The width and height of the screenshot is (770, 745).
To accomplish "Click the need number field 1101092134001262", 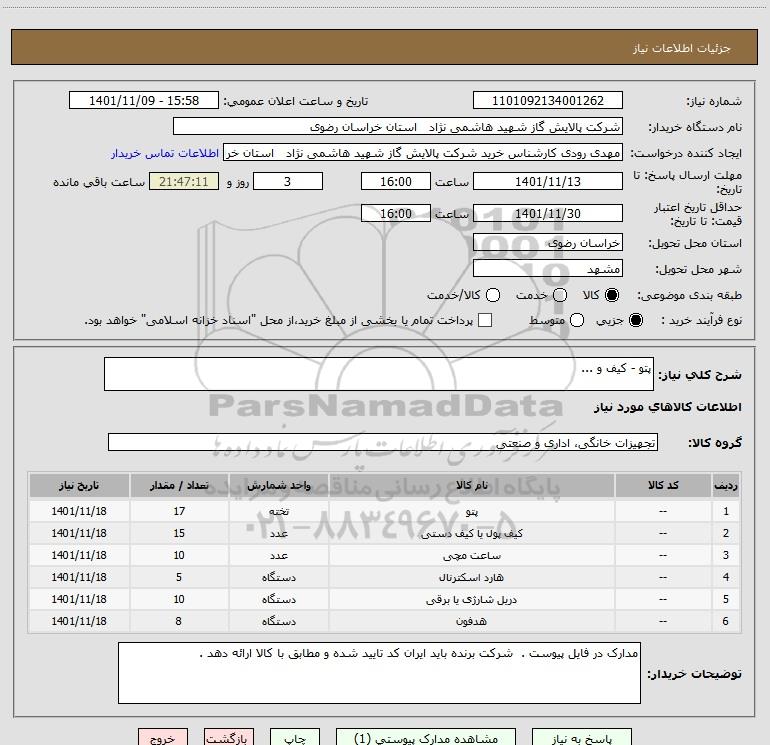I will coord(548,100).
